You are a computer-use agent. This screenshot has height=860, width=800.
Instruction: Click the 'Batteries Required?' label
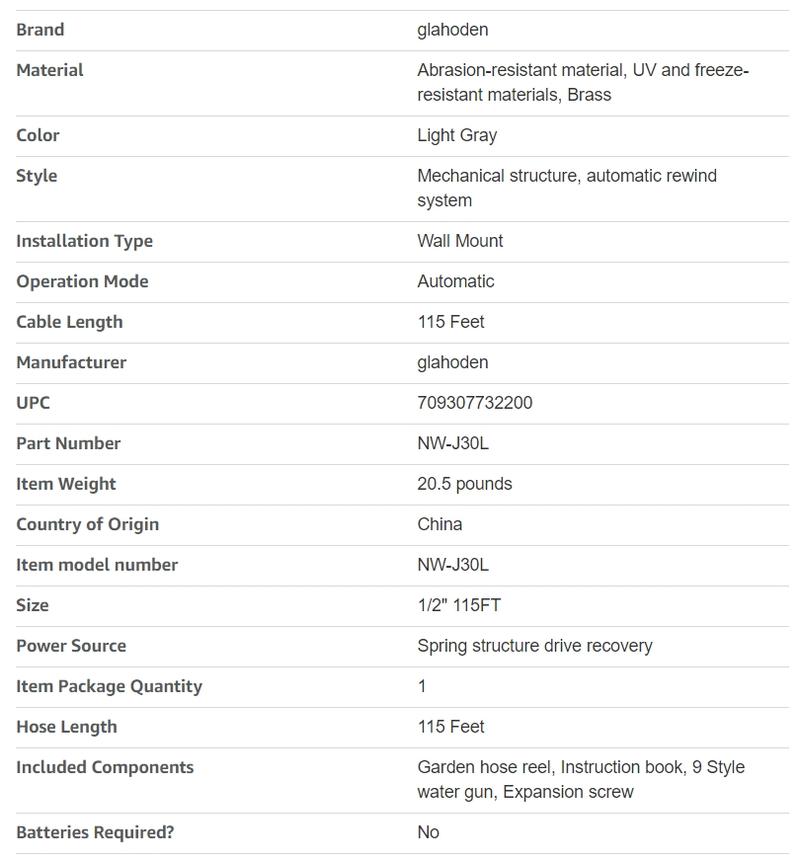(95, 832)
